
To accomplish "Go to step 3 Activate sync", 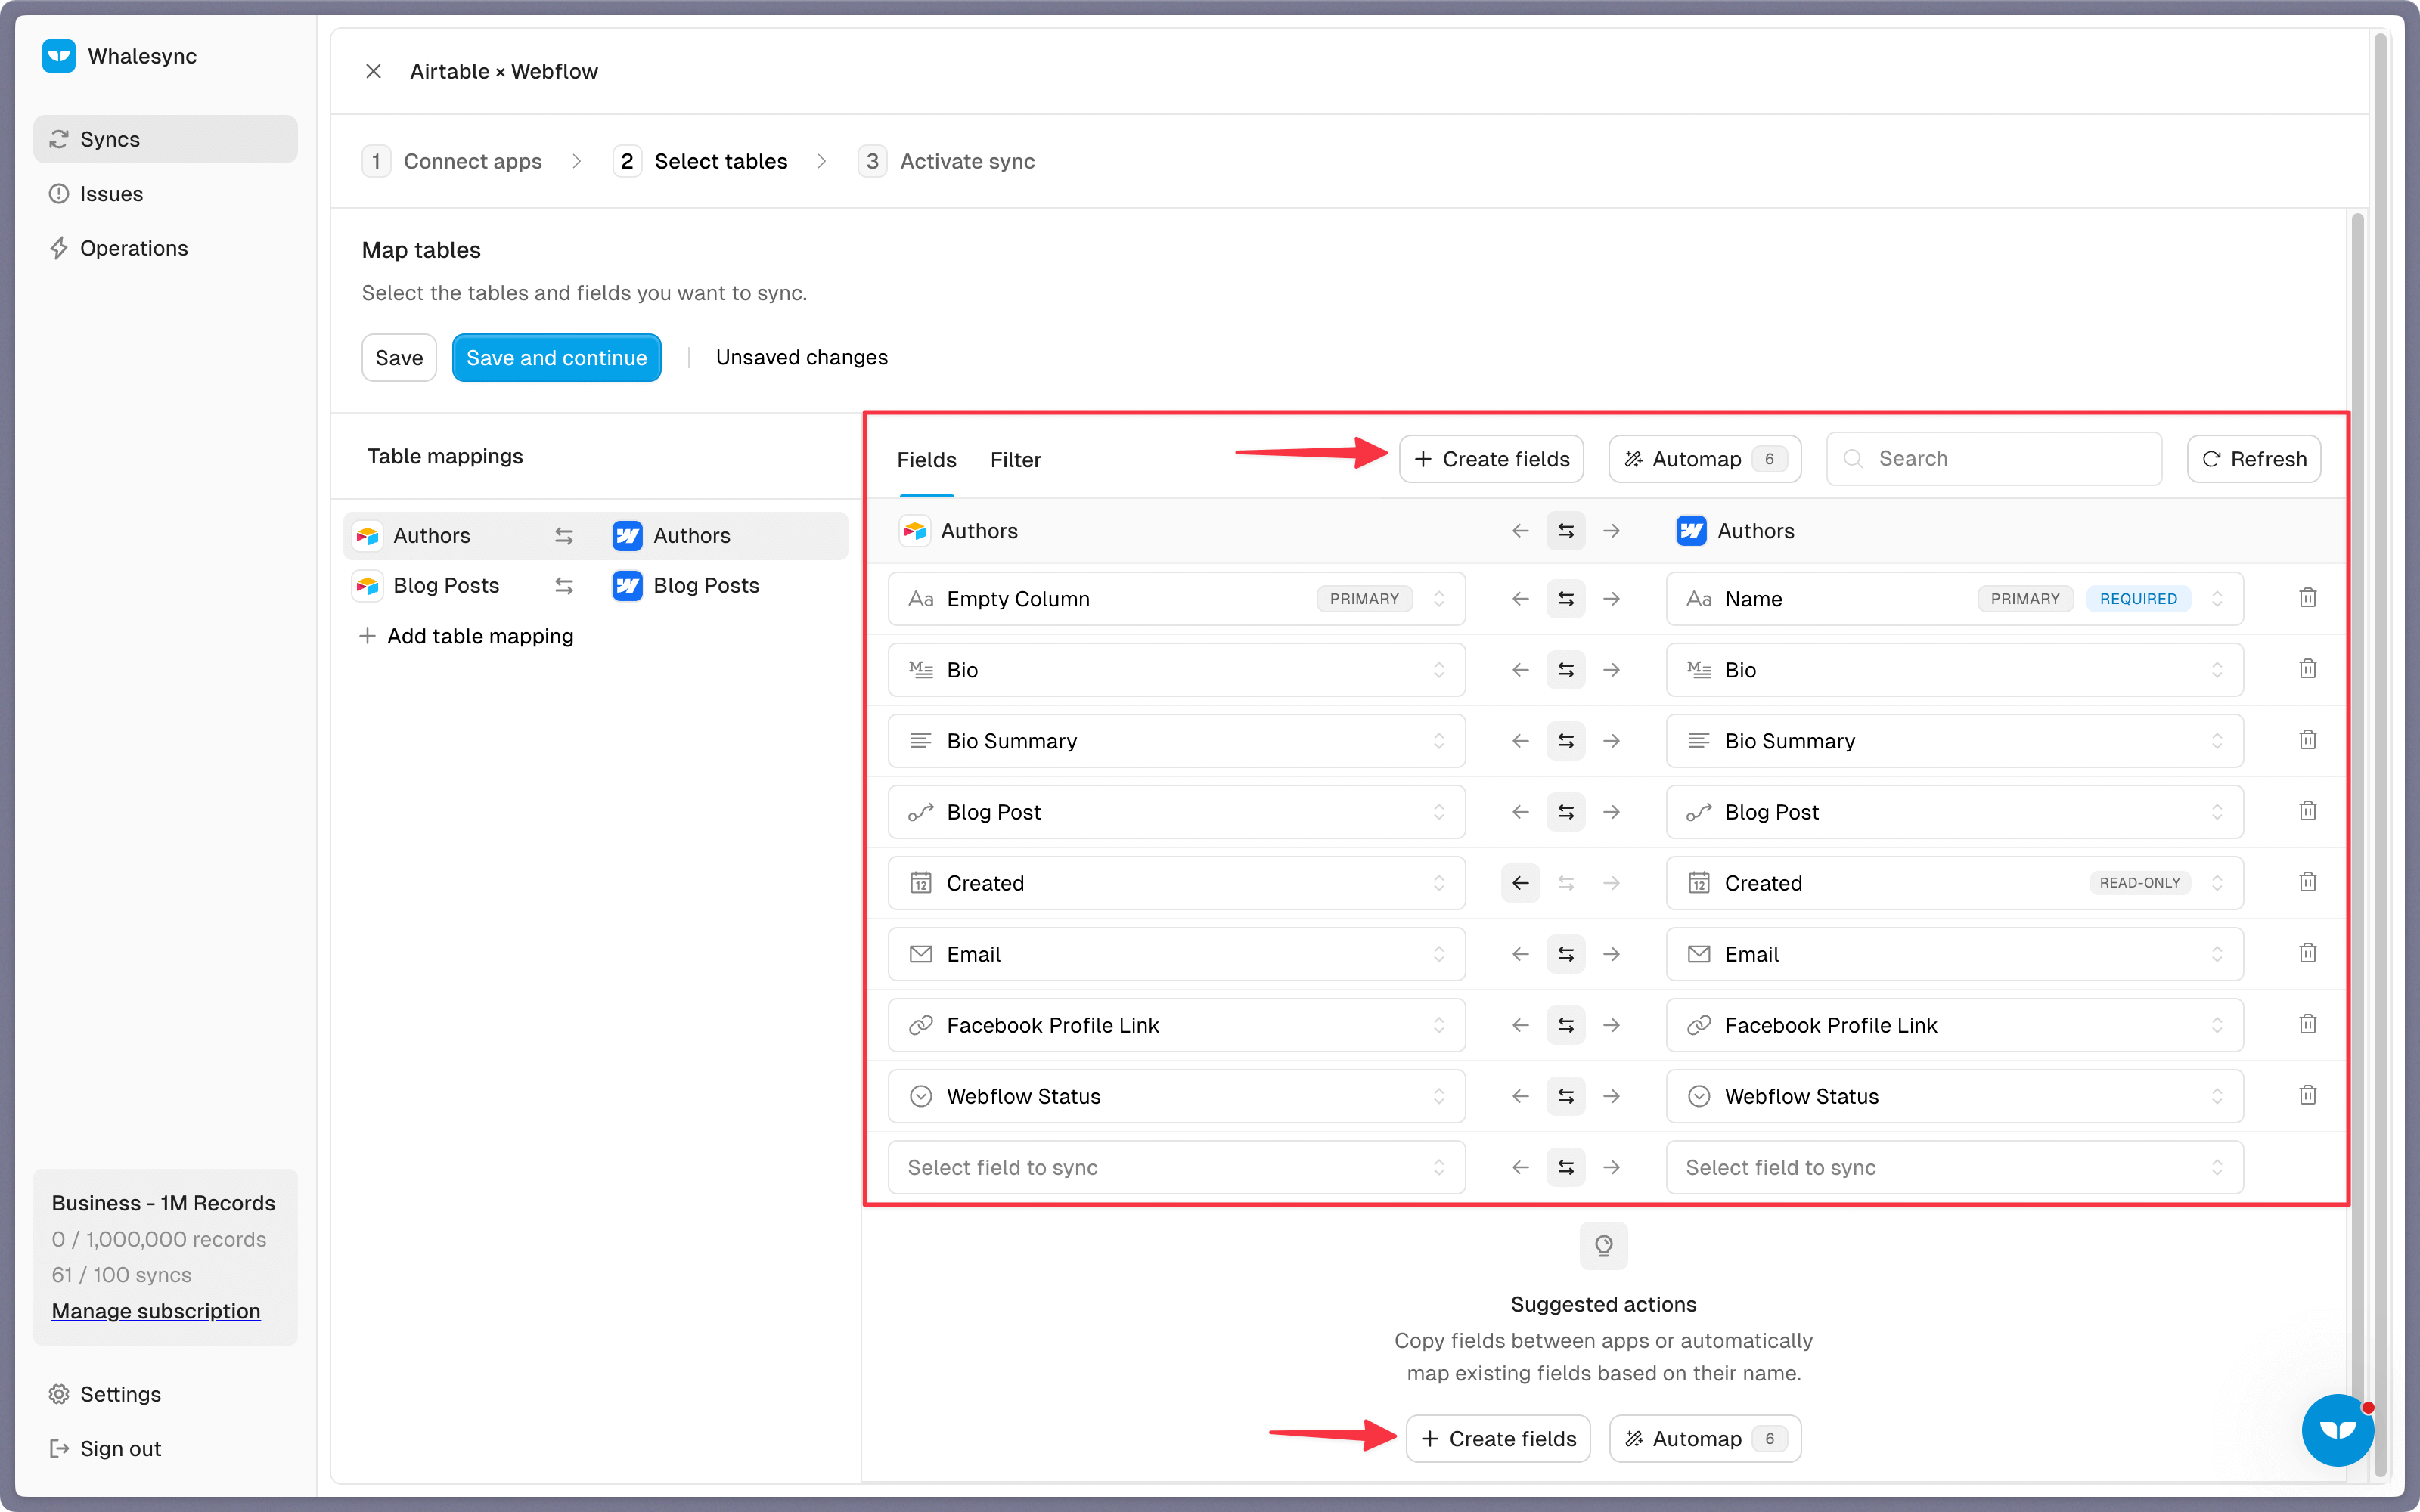I will (x=946, y=161).
